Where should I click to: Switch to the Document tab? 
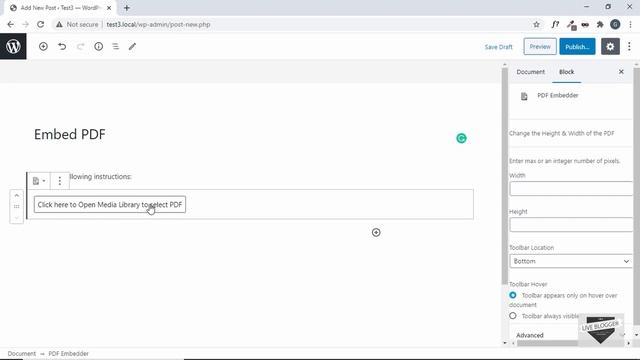[x=530, y=72]
